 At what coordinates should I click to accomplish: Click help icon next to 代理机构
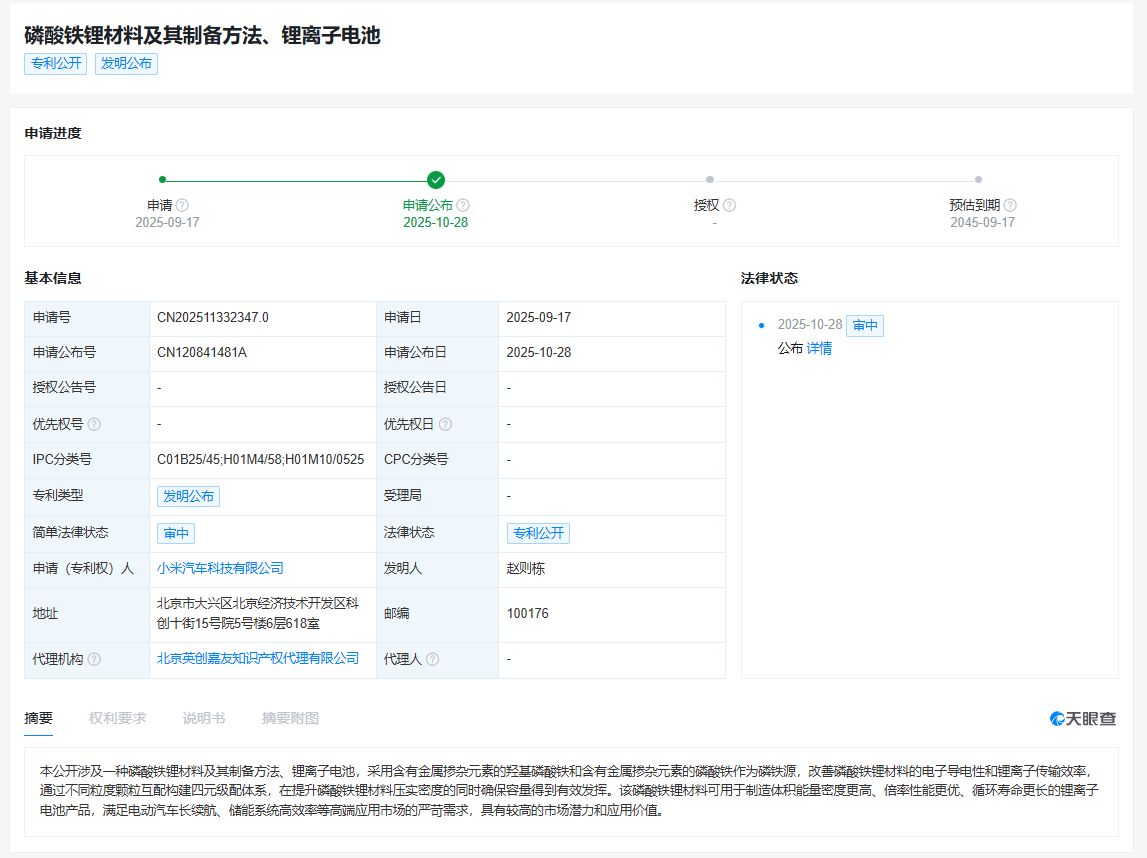click(94, 659)
